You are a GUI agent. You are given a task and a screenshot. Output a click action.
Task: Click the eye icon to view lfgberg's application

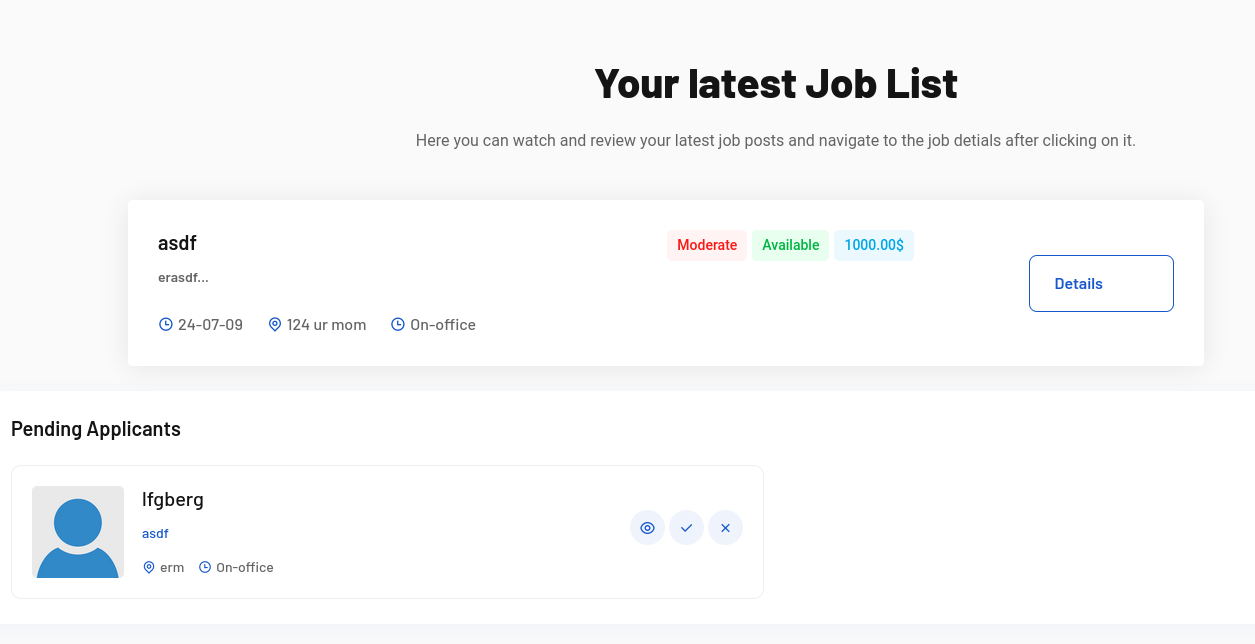(647, 527)
